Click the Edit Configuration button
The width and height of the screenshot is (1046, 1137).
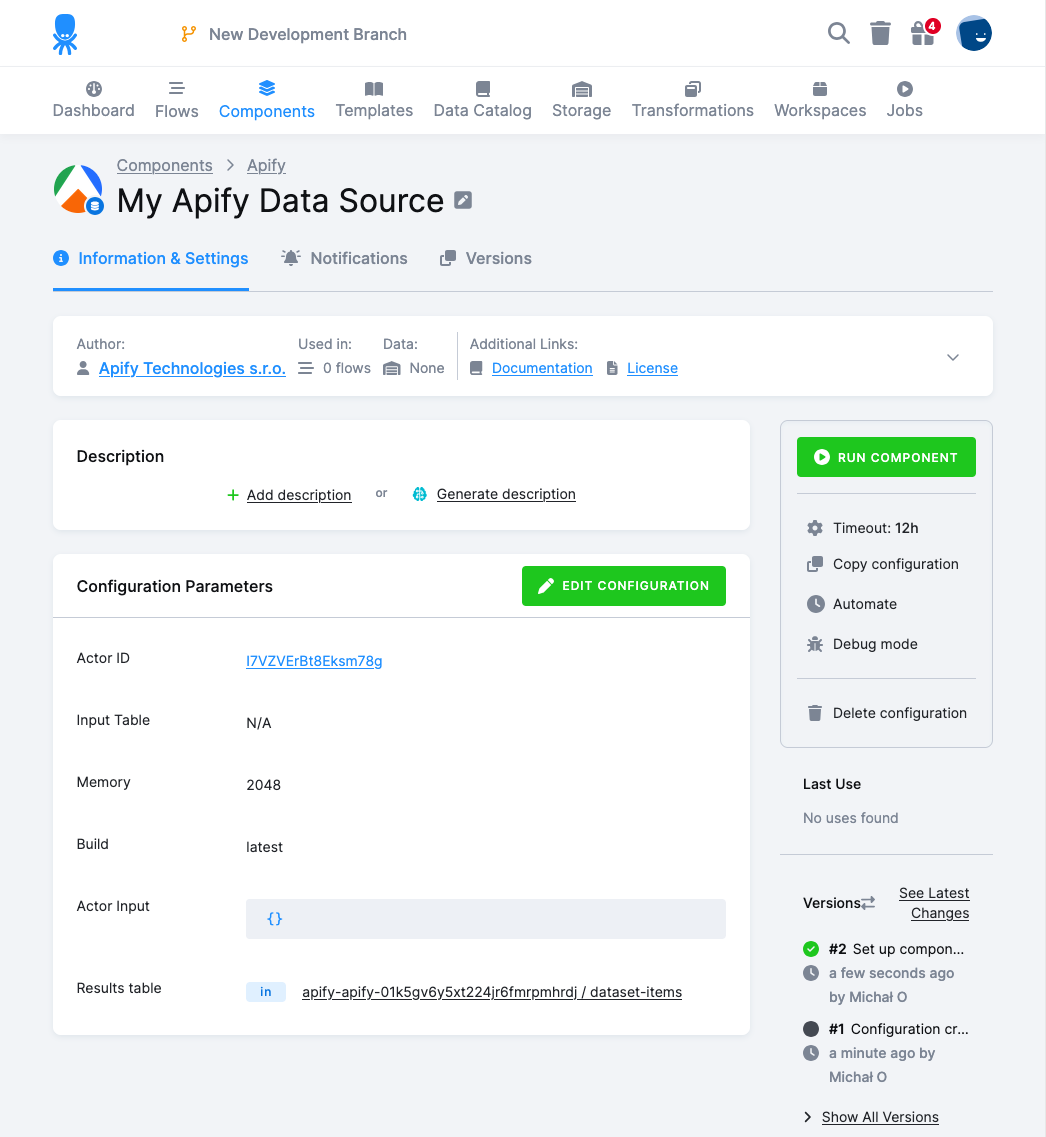[x=623, y=586]
